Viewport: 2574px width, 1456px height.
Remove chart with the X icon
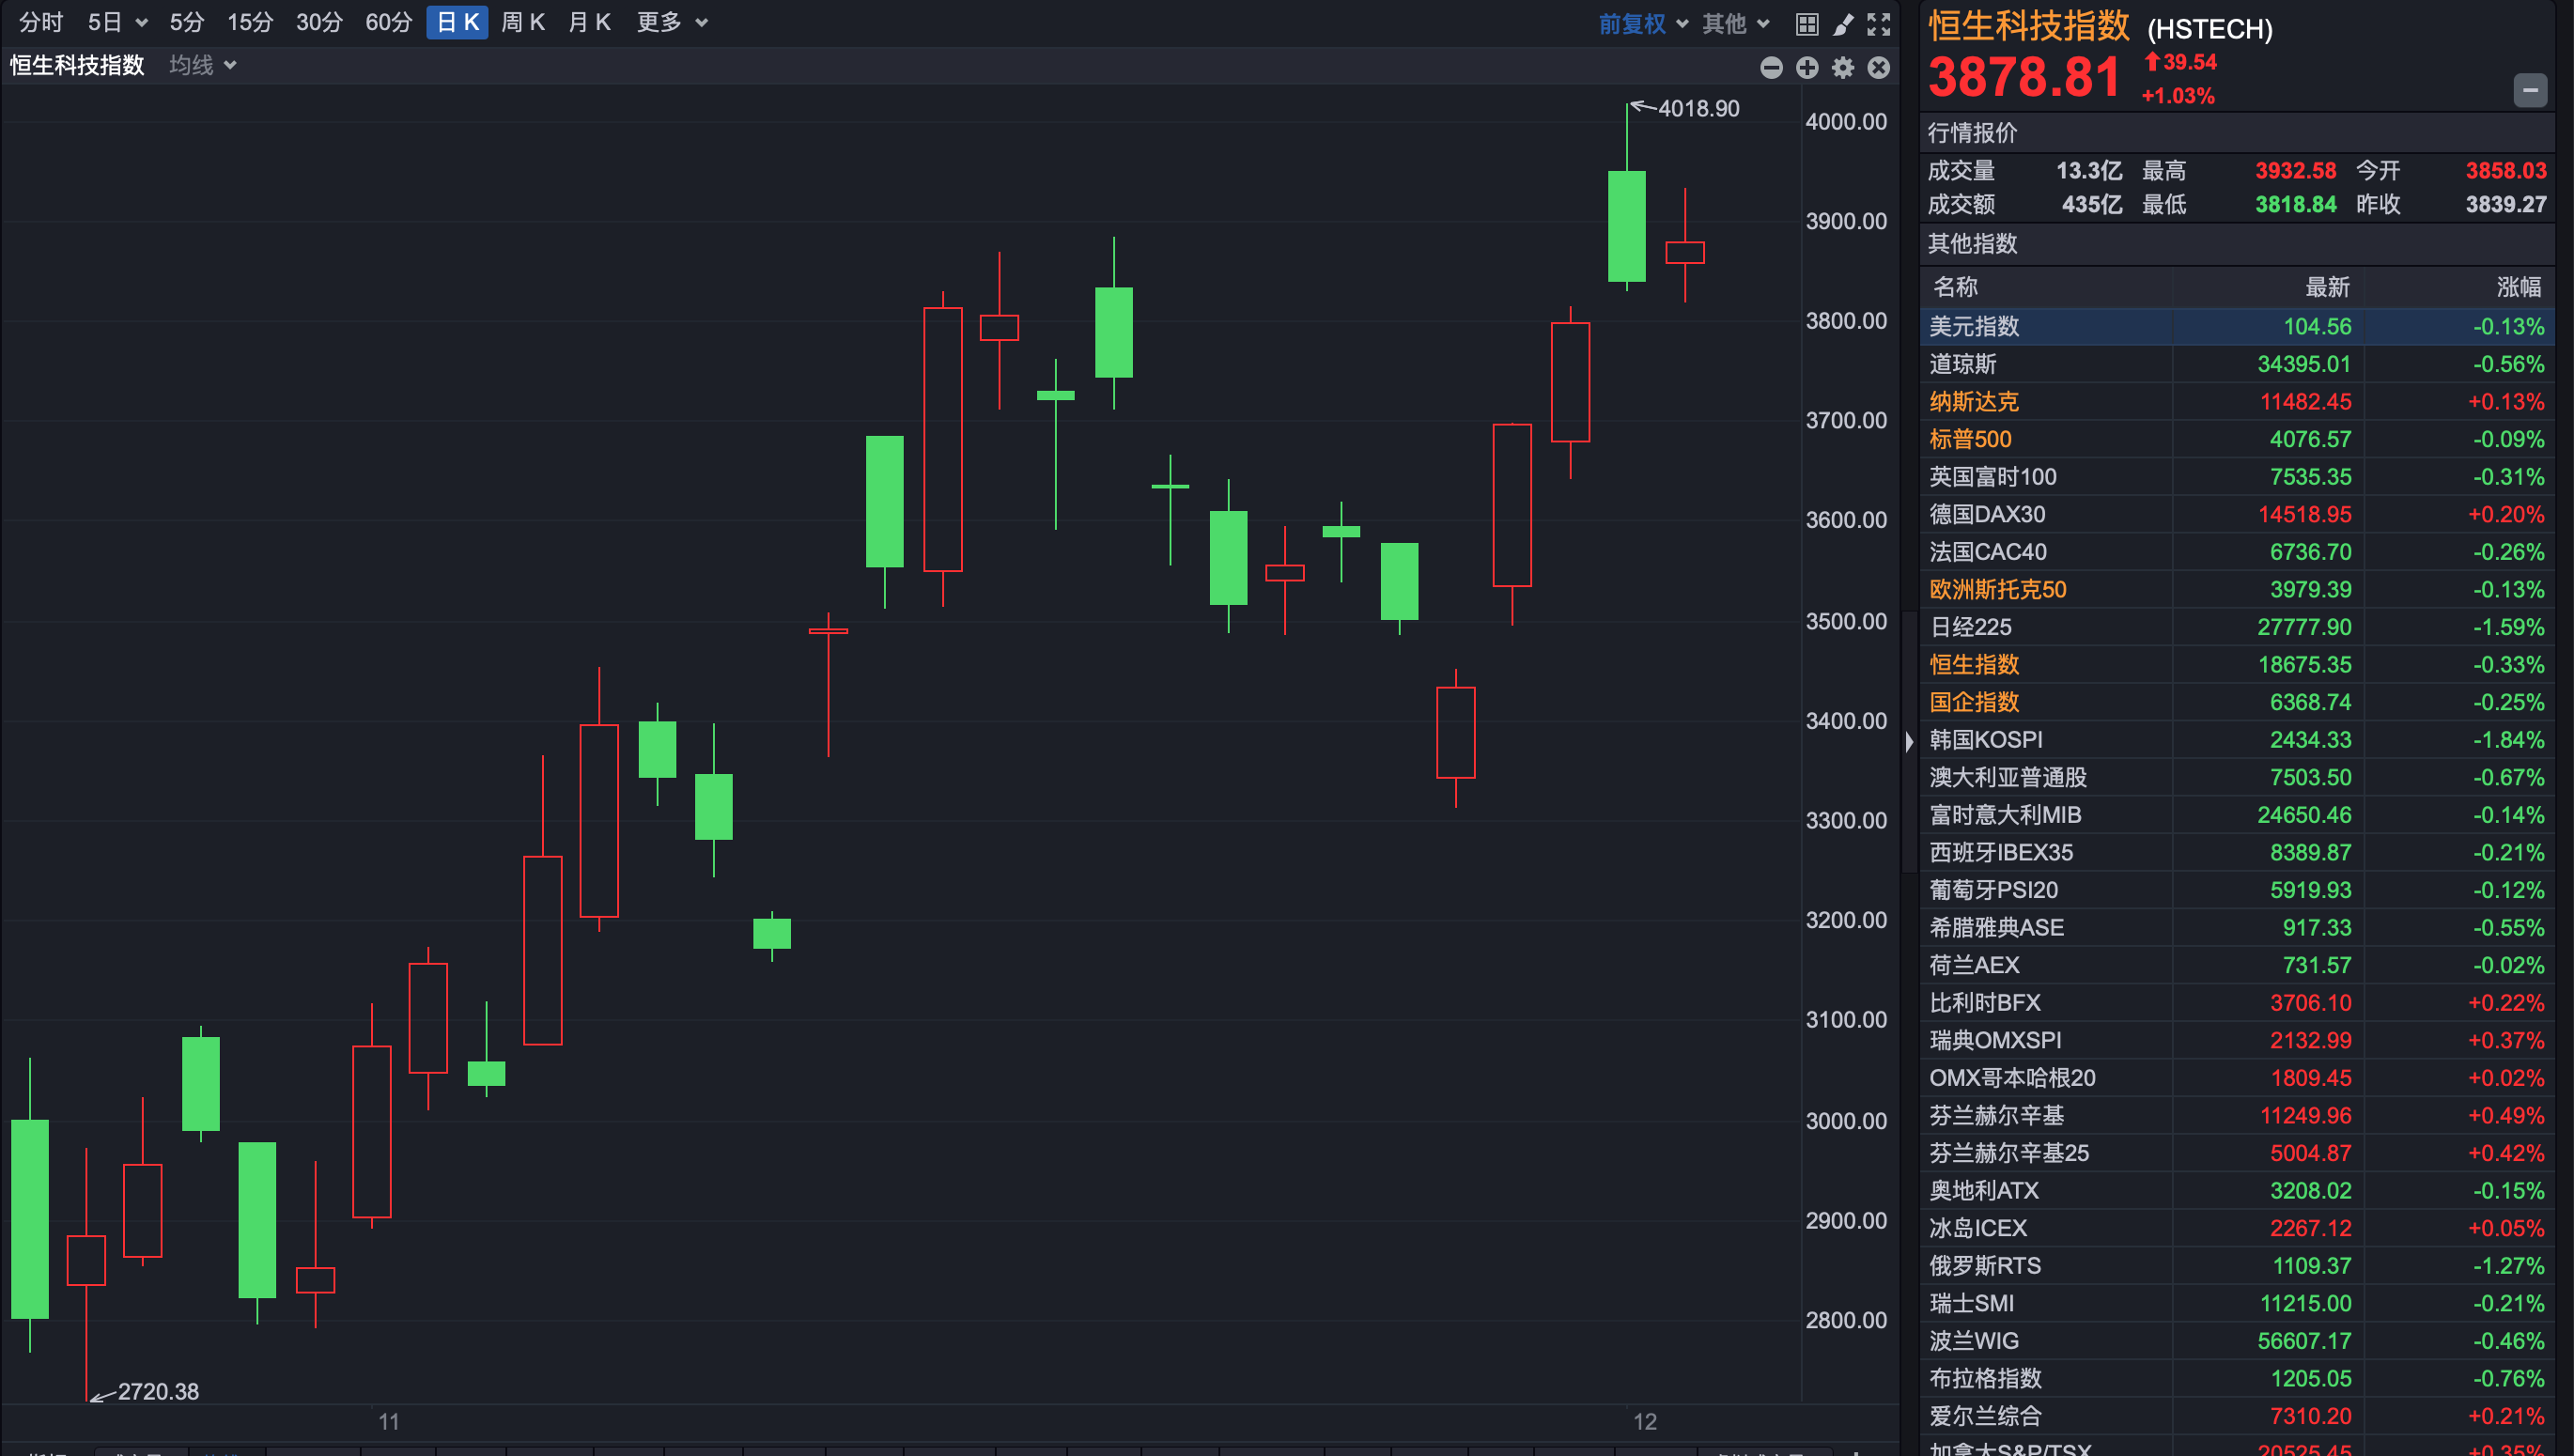click(x=1879, y=67)
